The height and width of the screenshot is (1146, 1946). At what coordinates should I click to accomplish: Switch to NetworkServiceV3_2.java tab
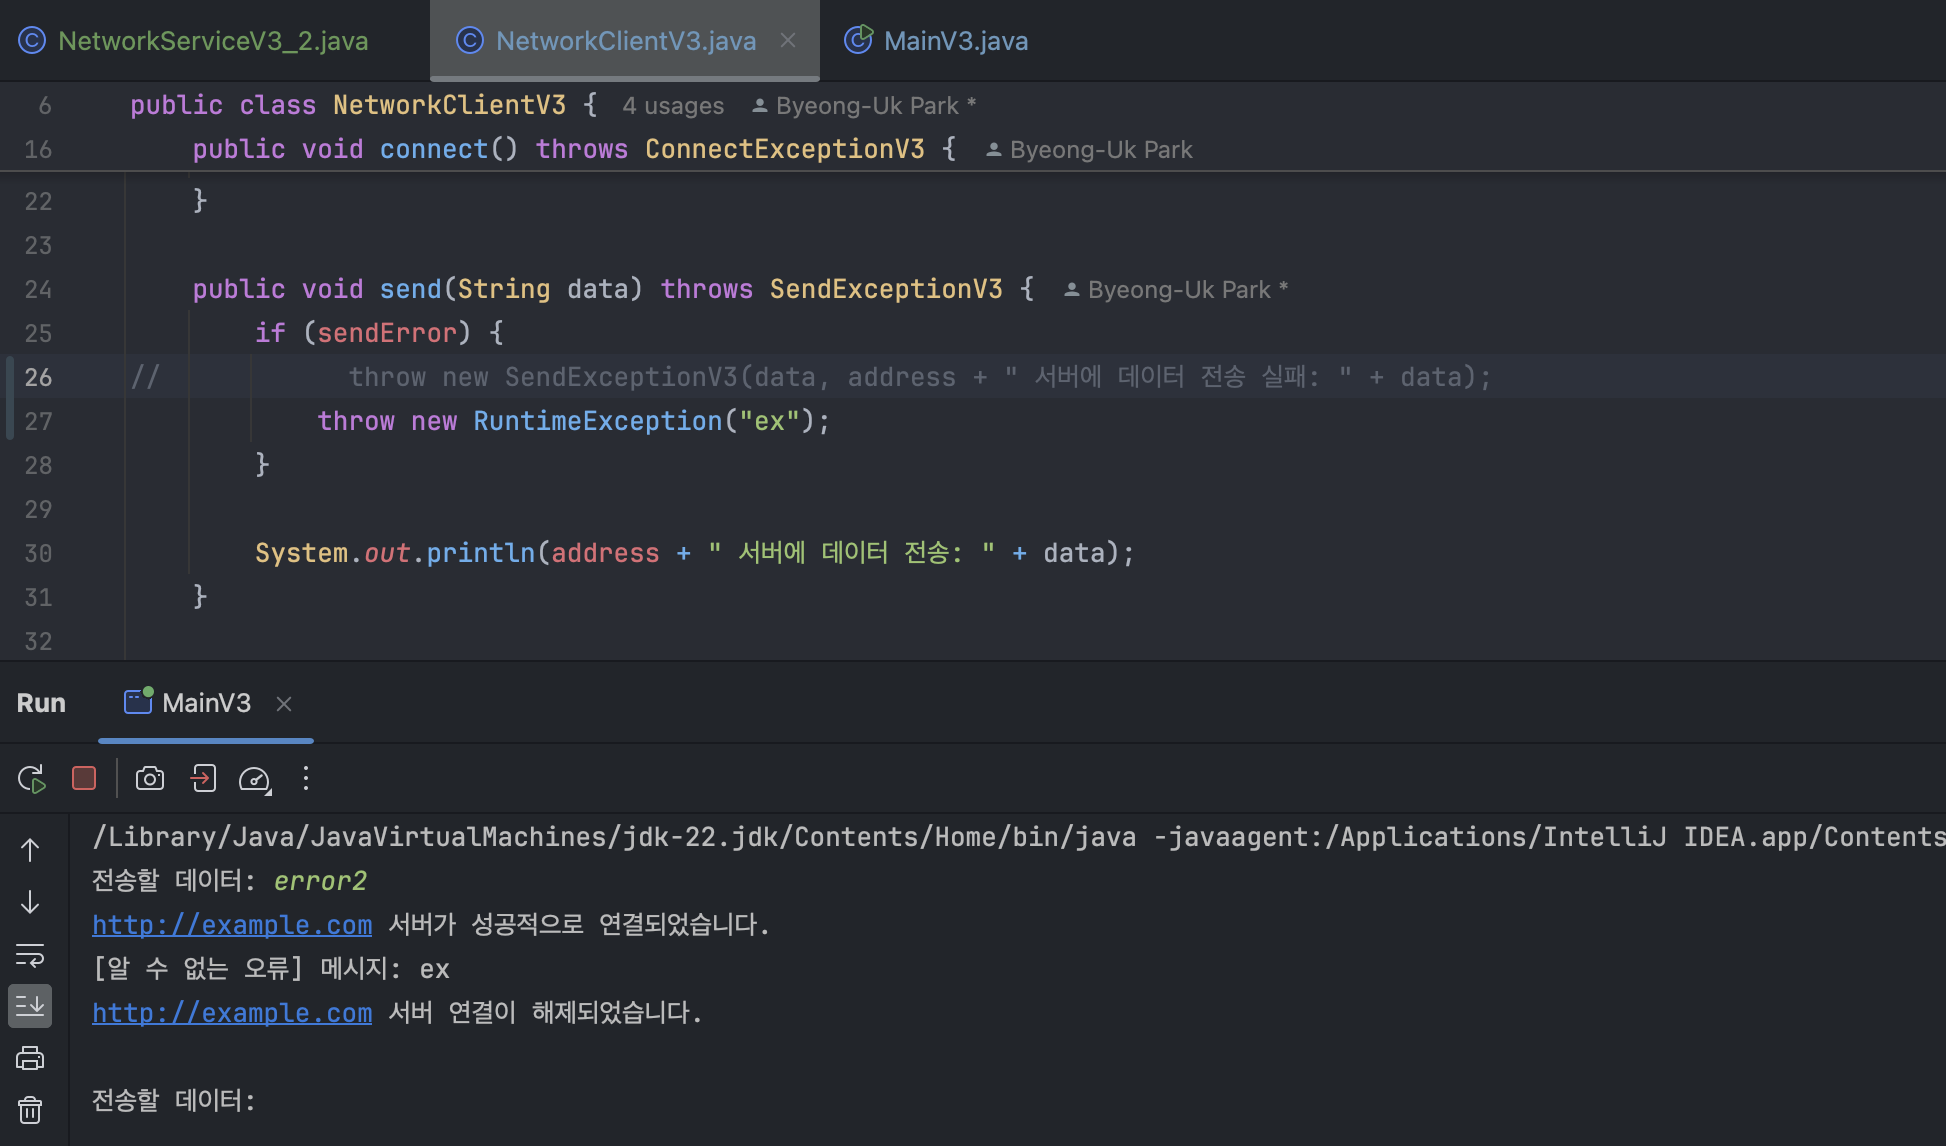(x=212, y=41)
